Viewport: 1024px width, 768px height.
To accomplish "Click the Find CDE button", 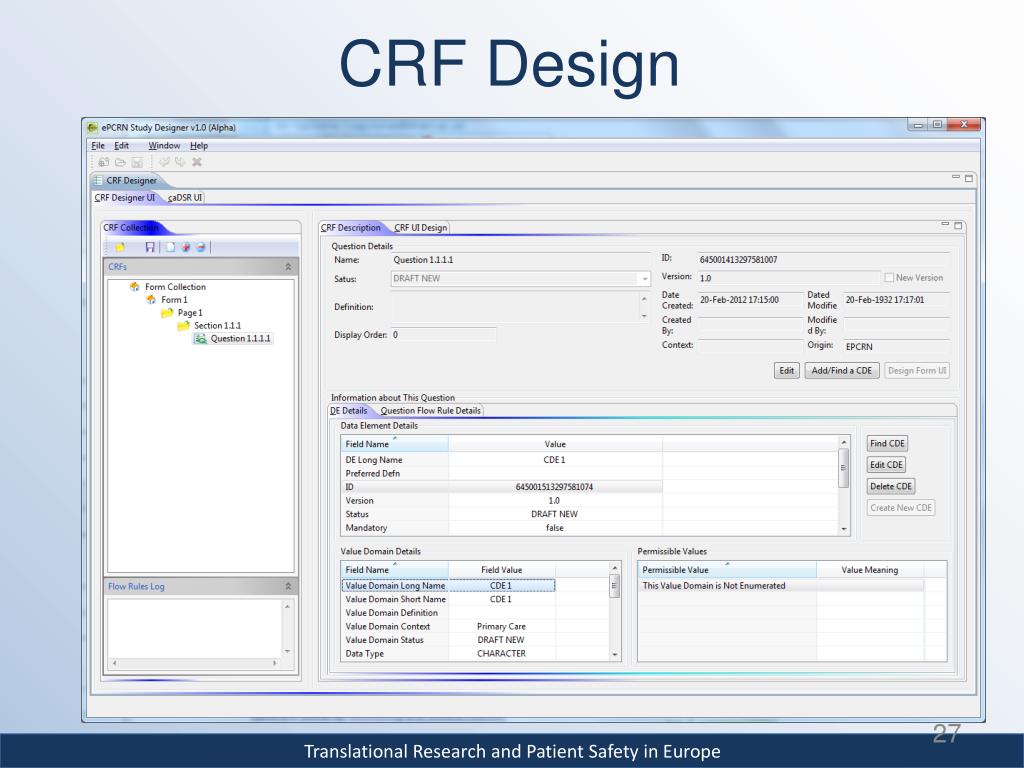I will click(x=887, y=443).
